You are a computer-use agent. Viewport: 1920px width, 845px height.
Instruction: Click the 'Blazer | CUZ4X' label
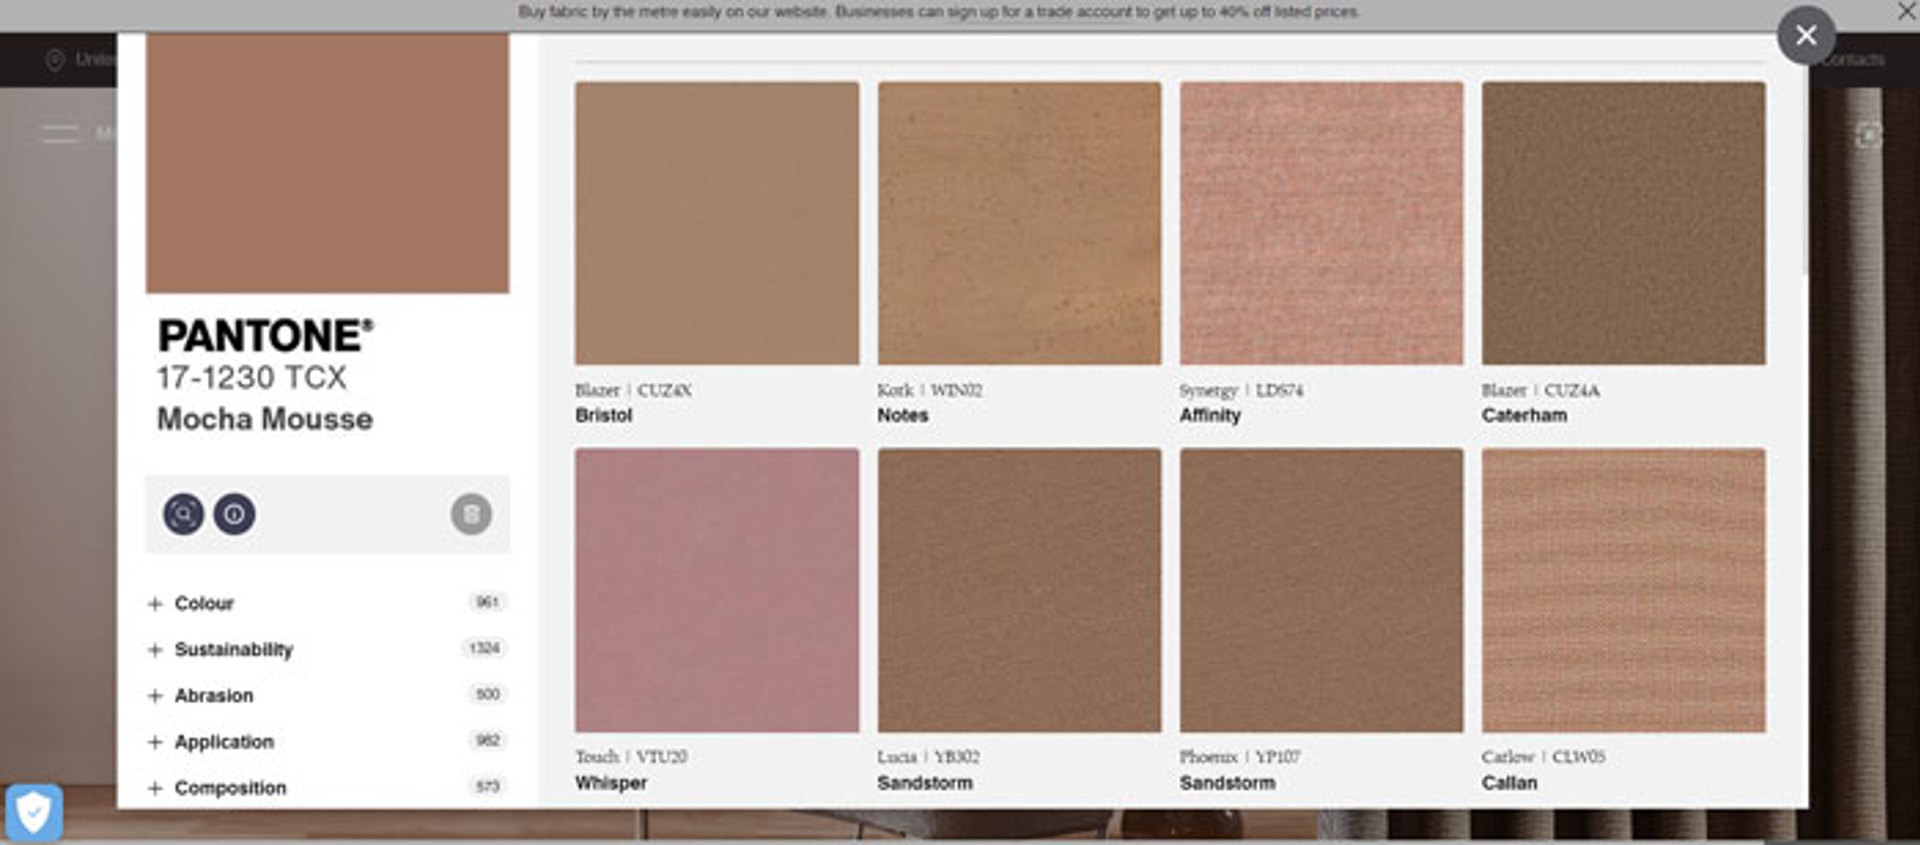pyautogui.click(x=633, y=390)
